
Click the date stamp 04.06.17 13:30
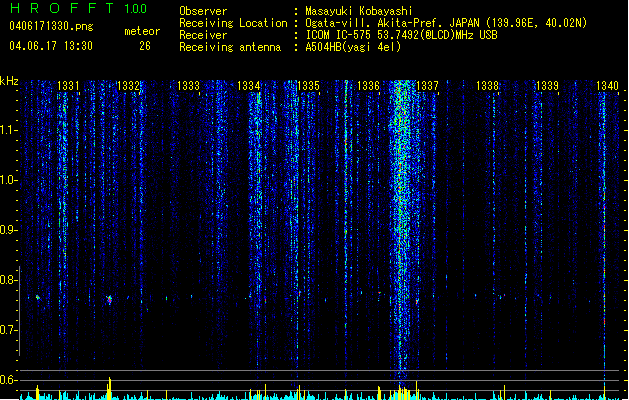point(51,46)
